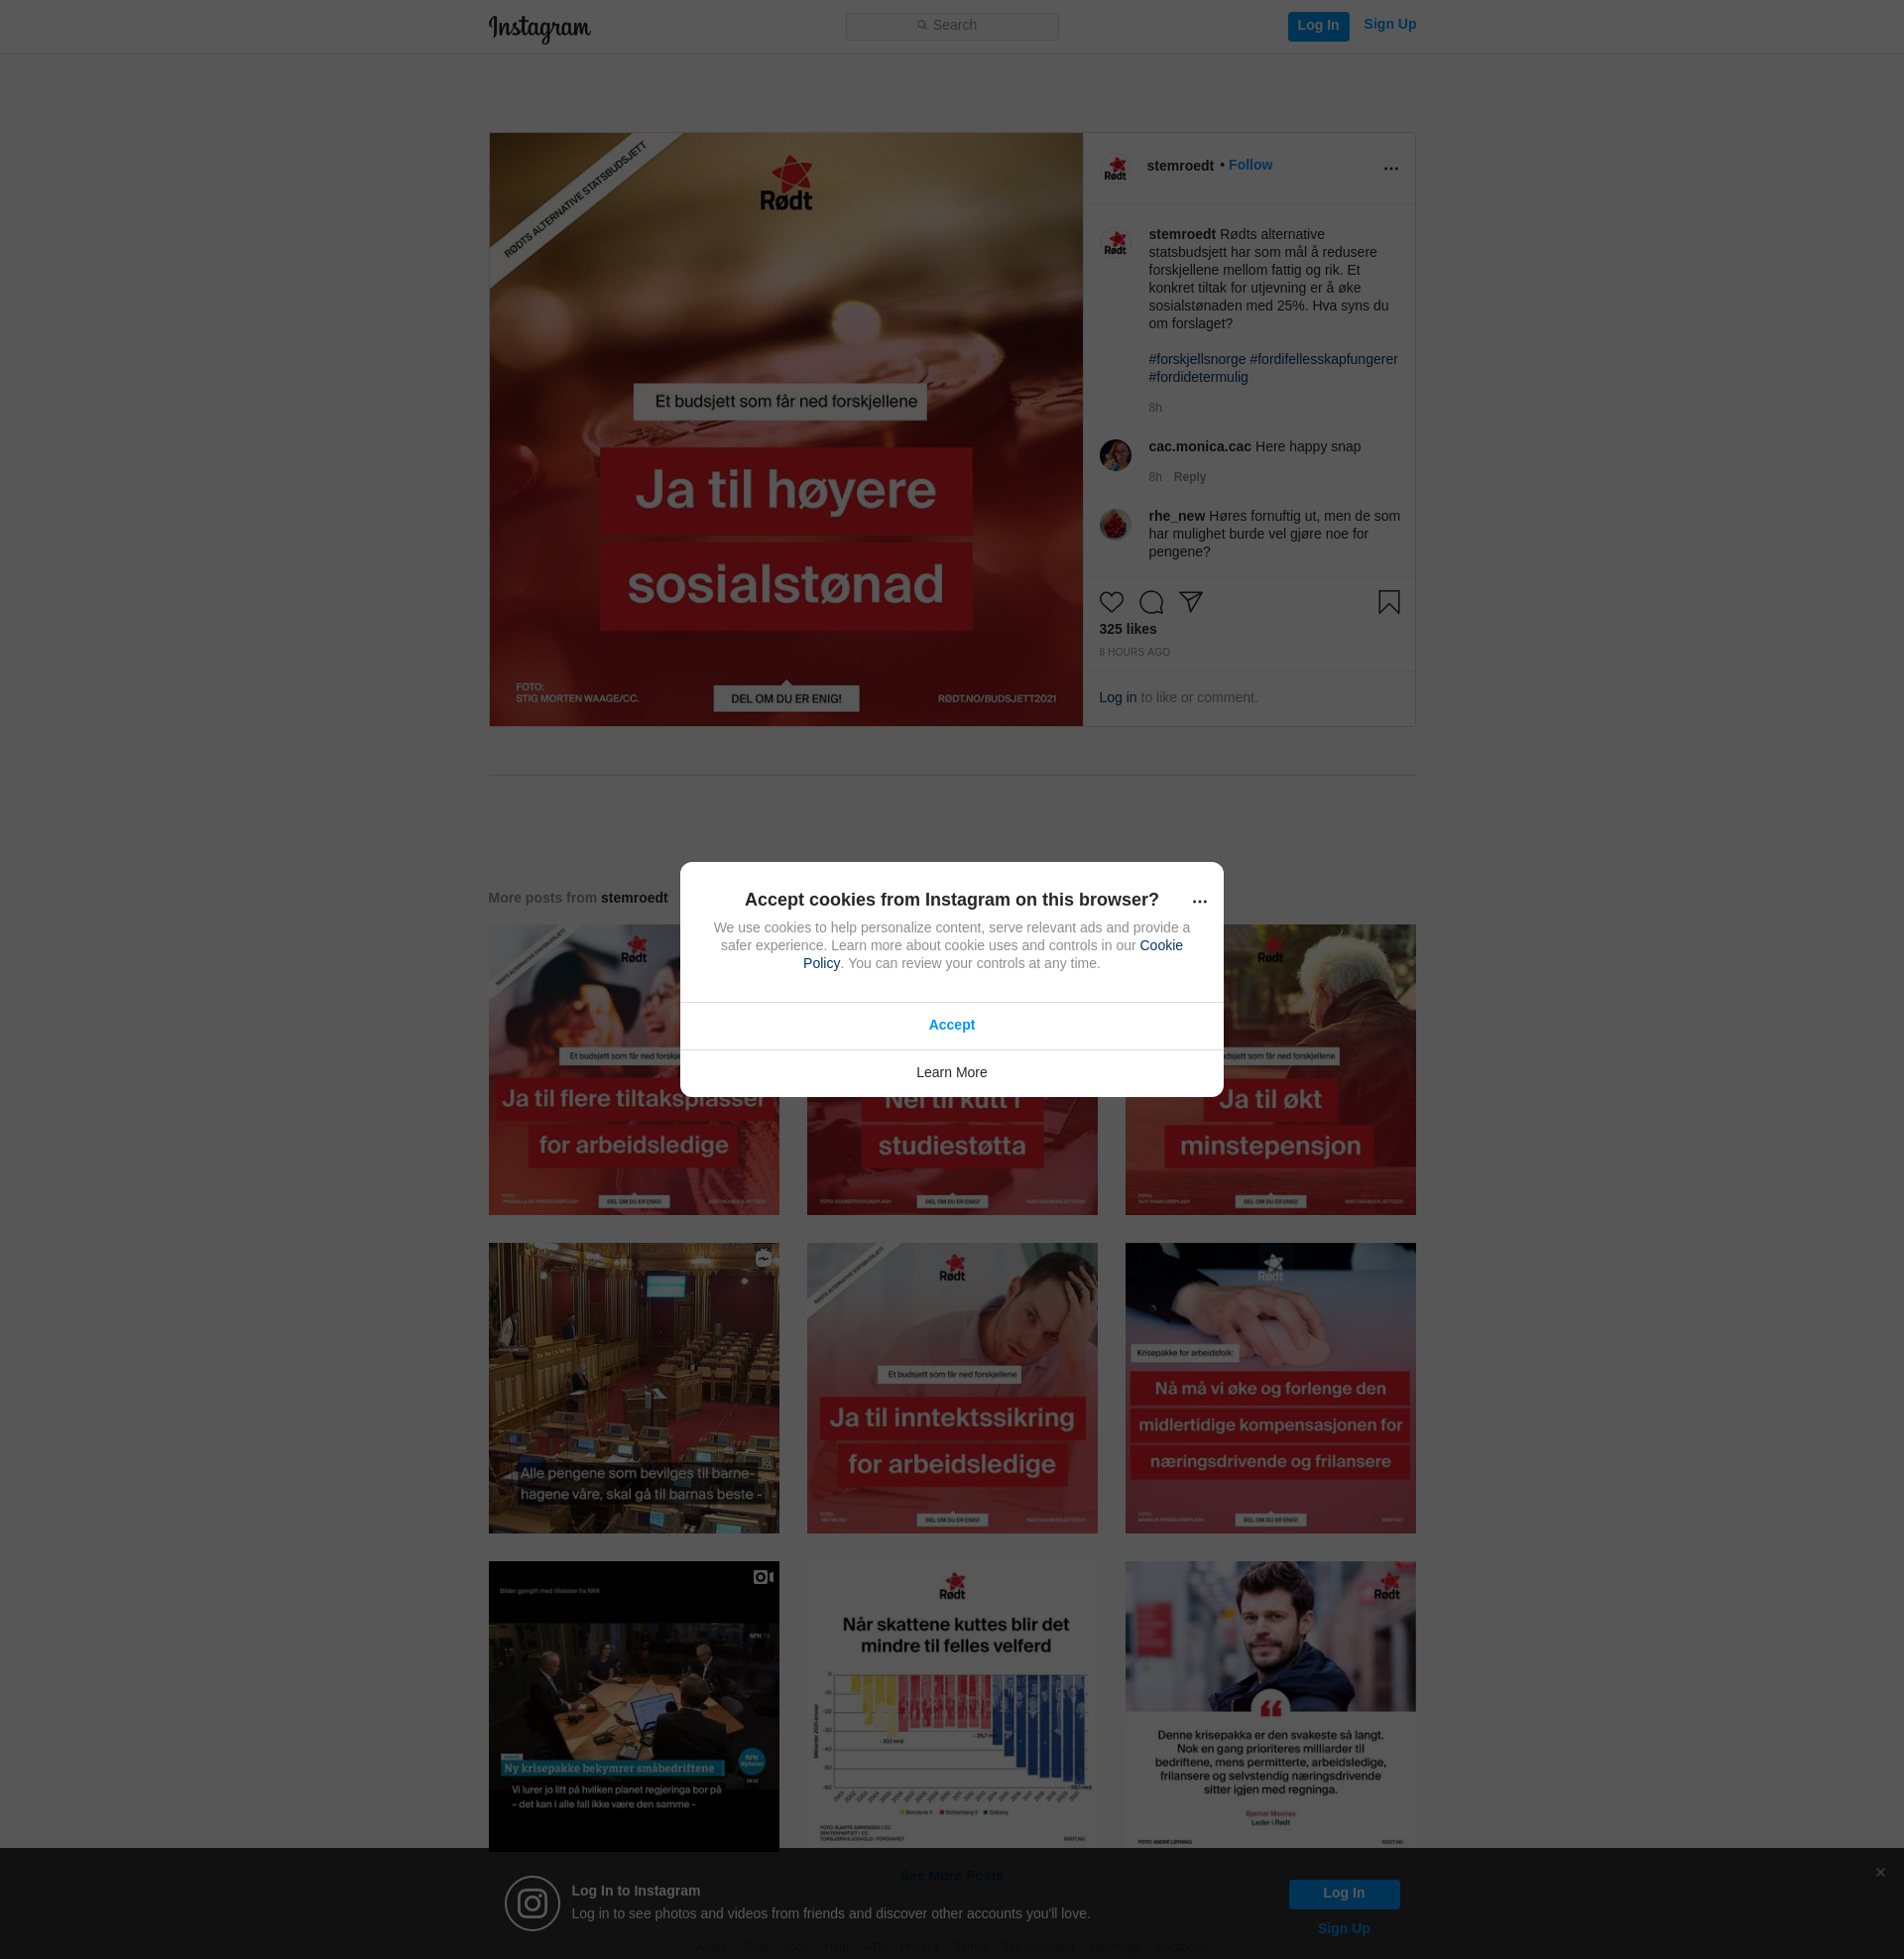This screenshot has height=1959, width=1904.
Task: Click cac.monica.cac profile picture
Action: tap(1116, 455)
